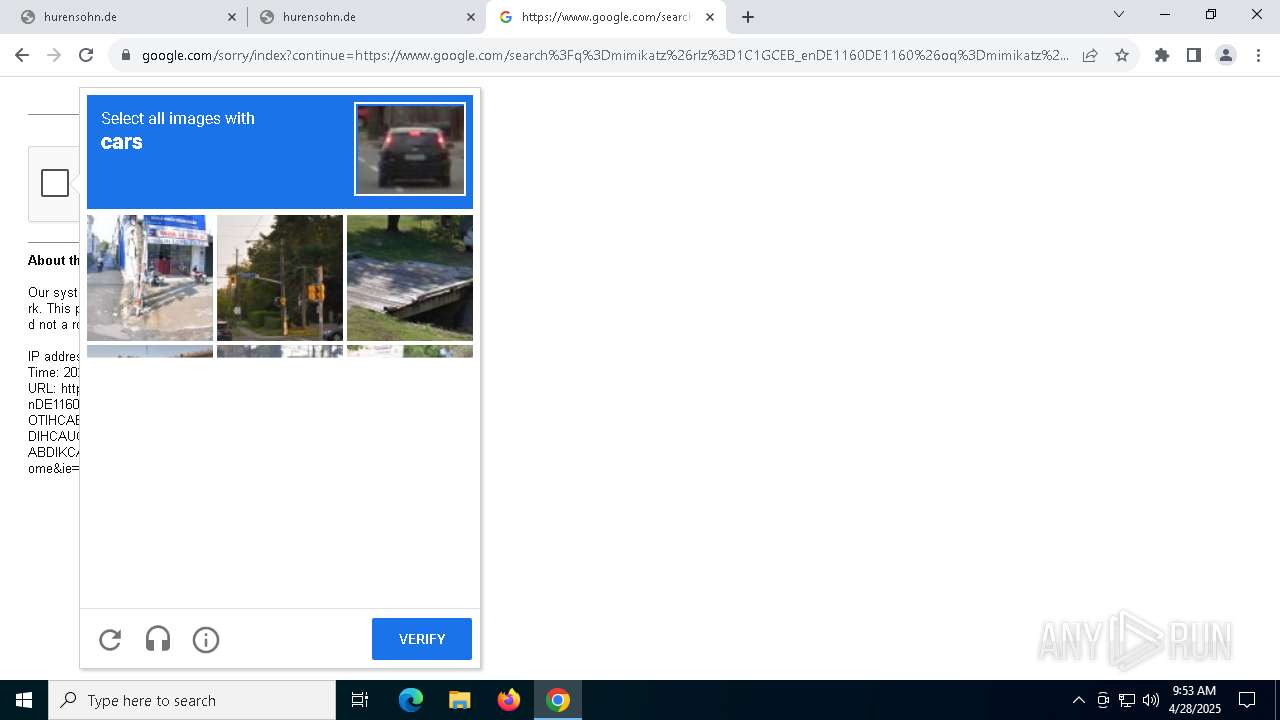View site information lock icon
1280x720 pixels.
(126, 55)
